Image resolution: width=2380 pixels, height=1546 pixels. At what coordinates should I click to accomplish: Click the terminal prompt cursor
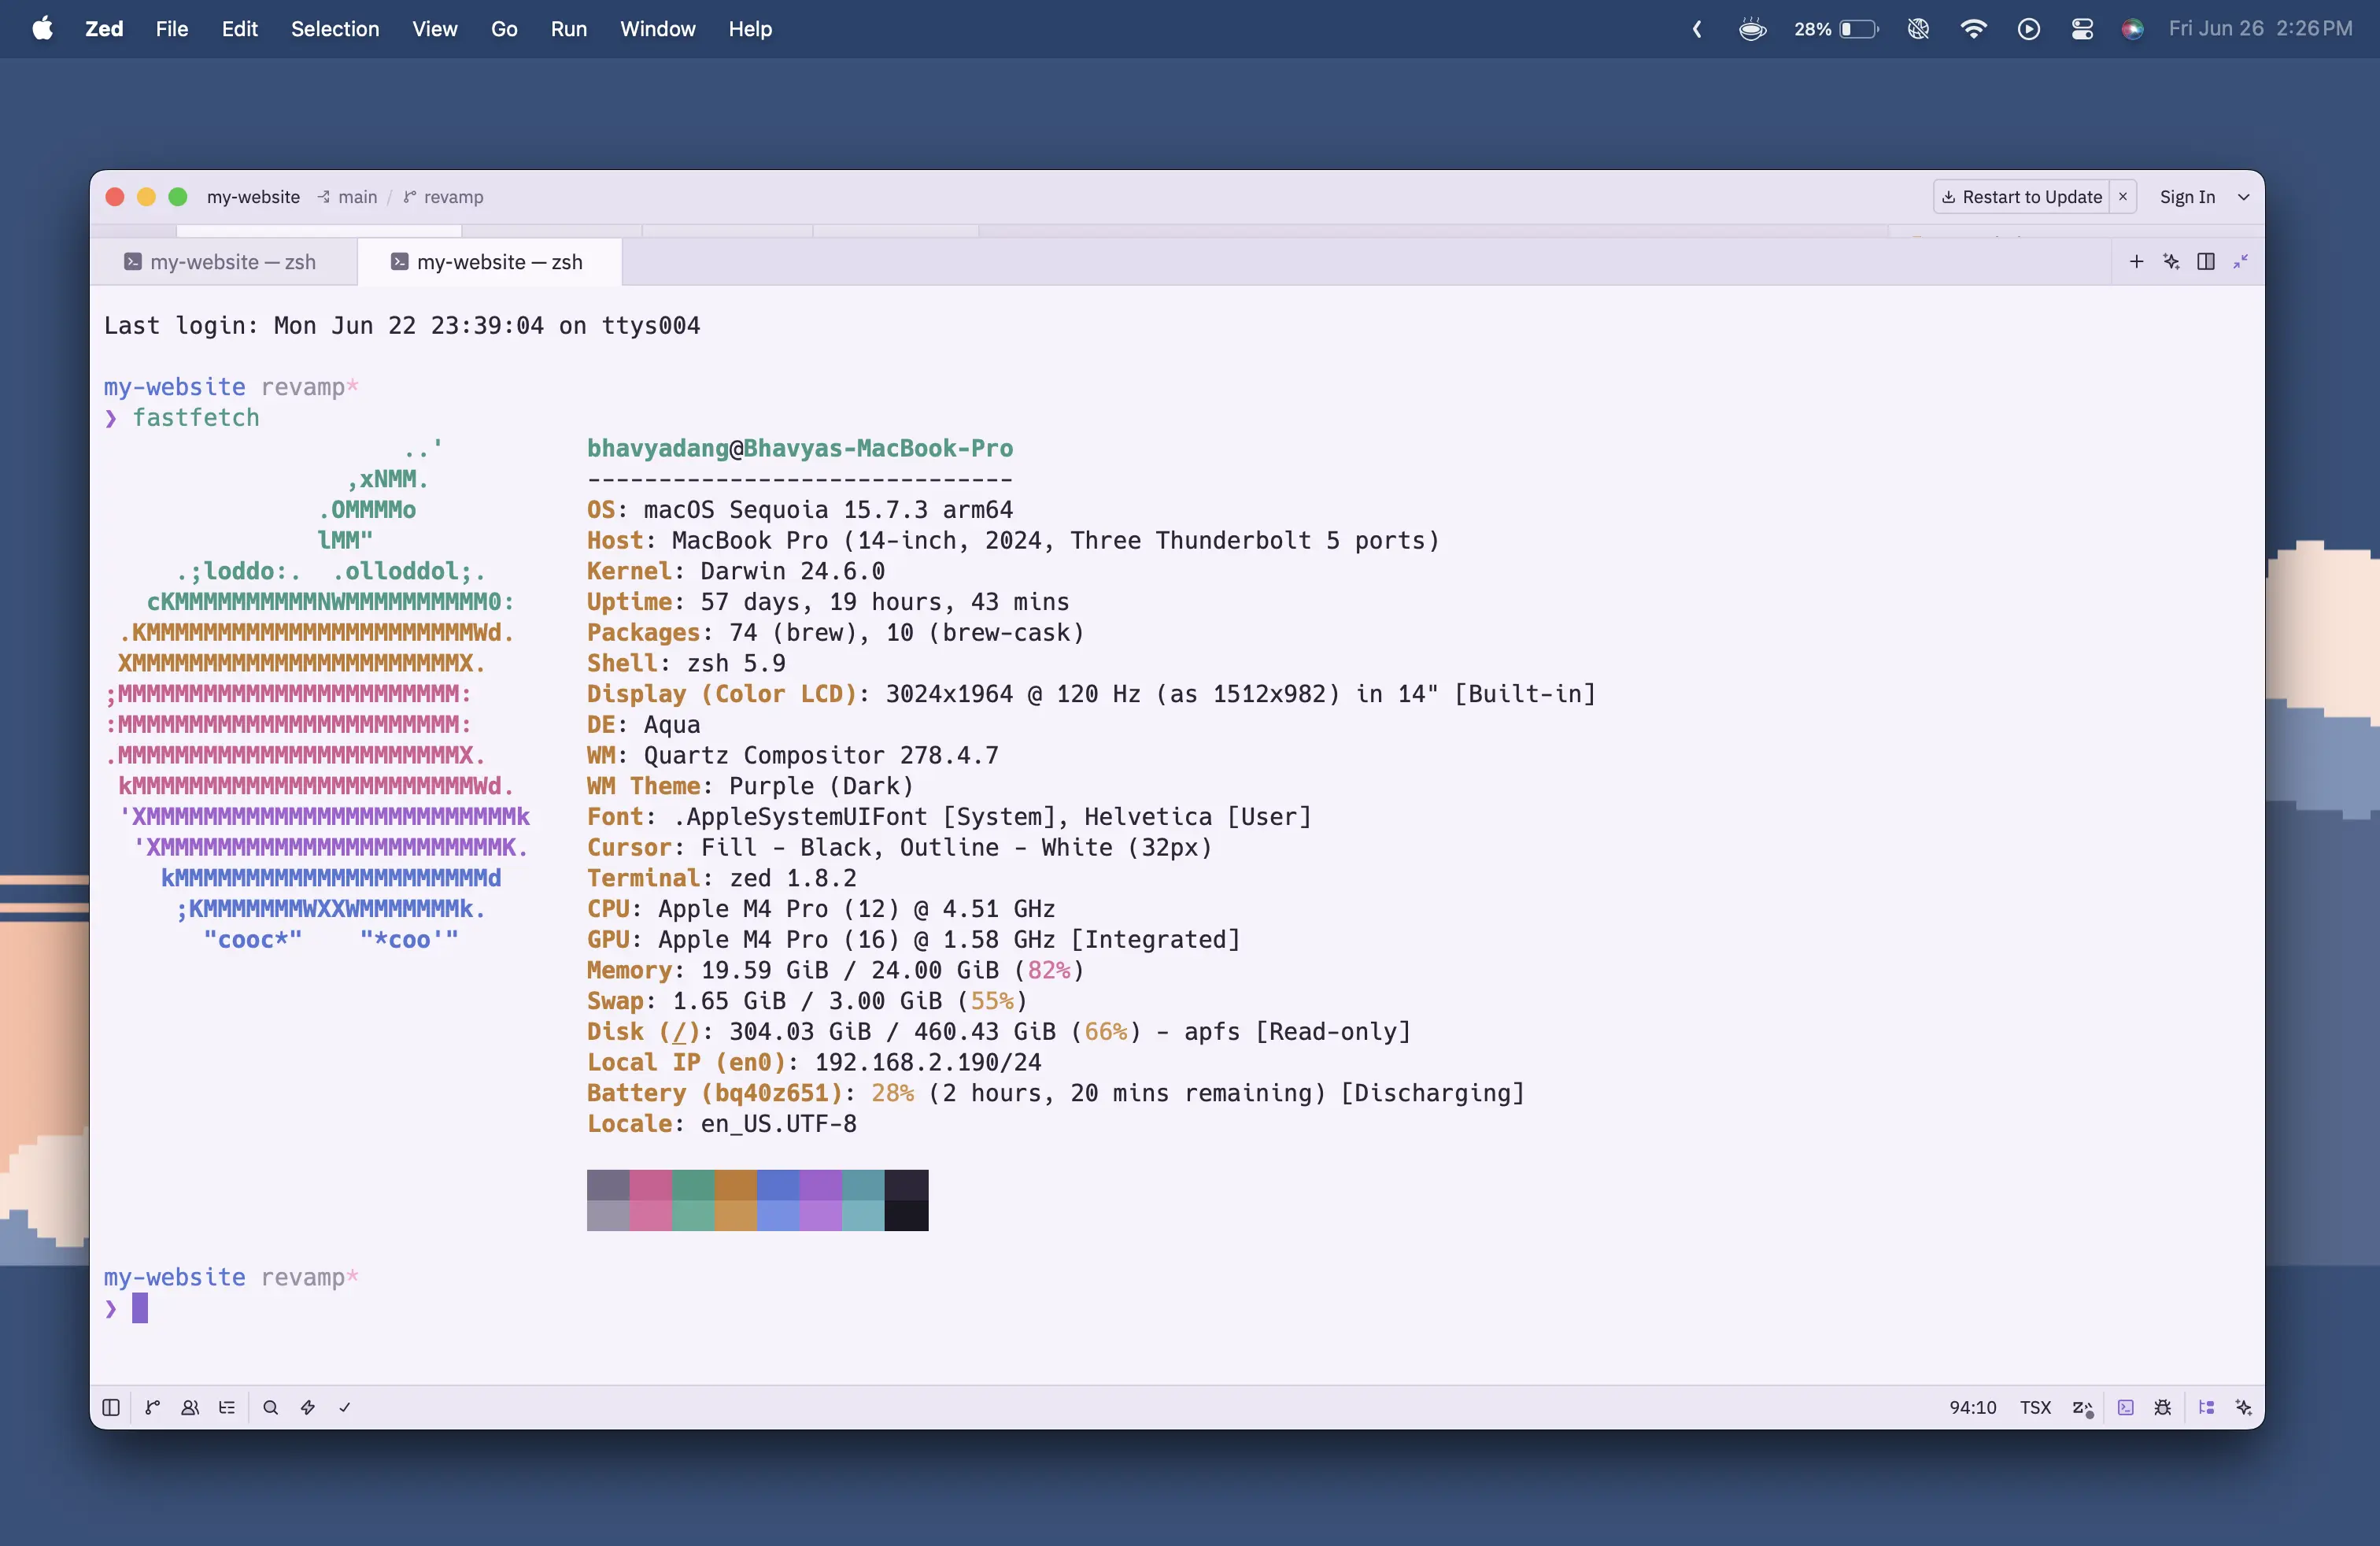[140, 1308]
